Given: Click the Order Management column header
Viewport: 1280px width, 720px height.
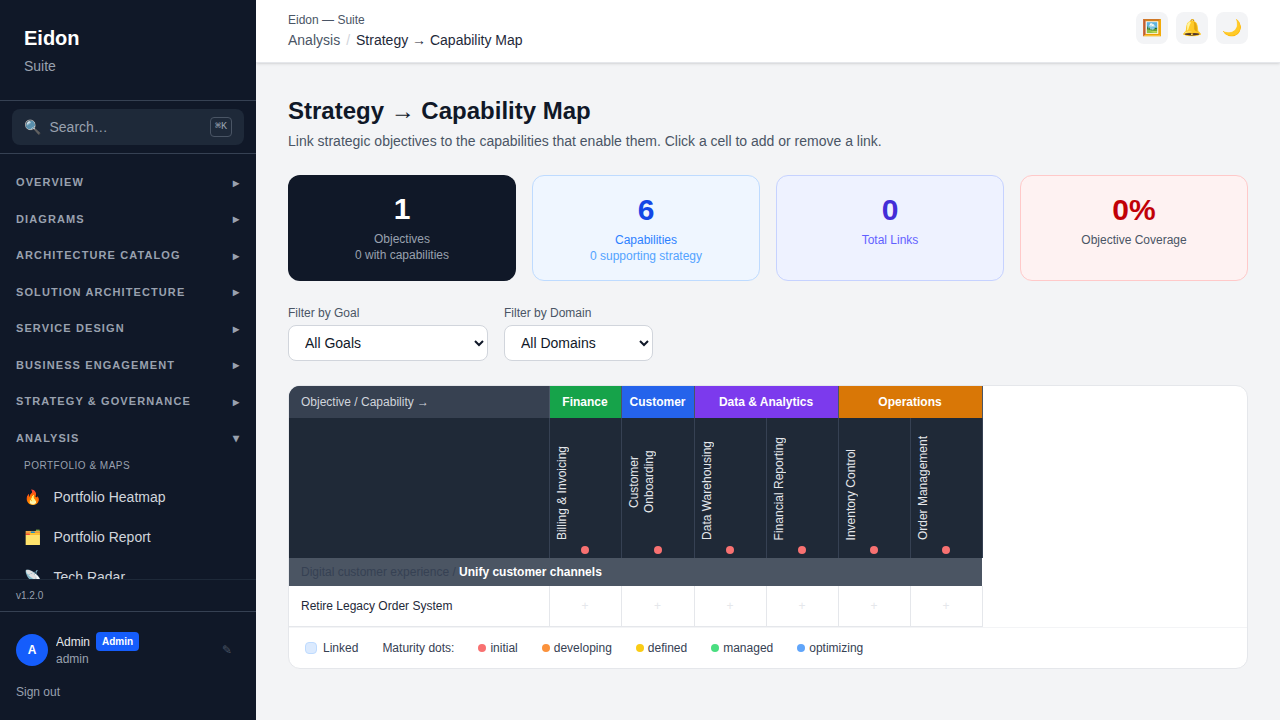Looking at the screenshot, I should pyautogui.click(x=946, y=488).
